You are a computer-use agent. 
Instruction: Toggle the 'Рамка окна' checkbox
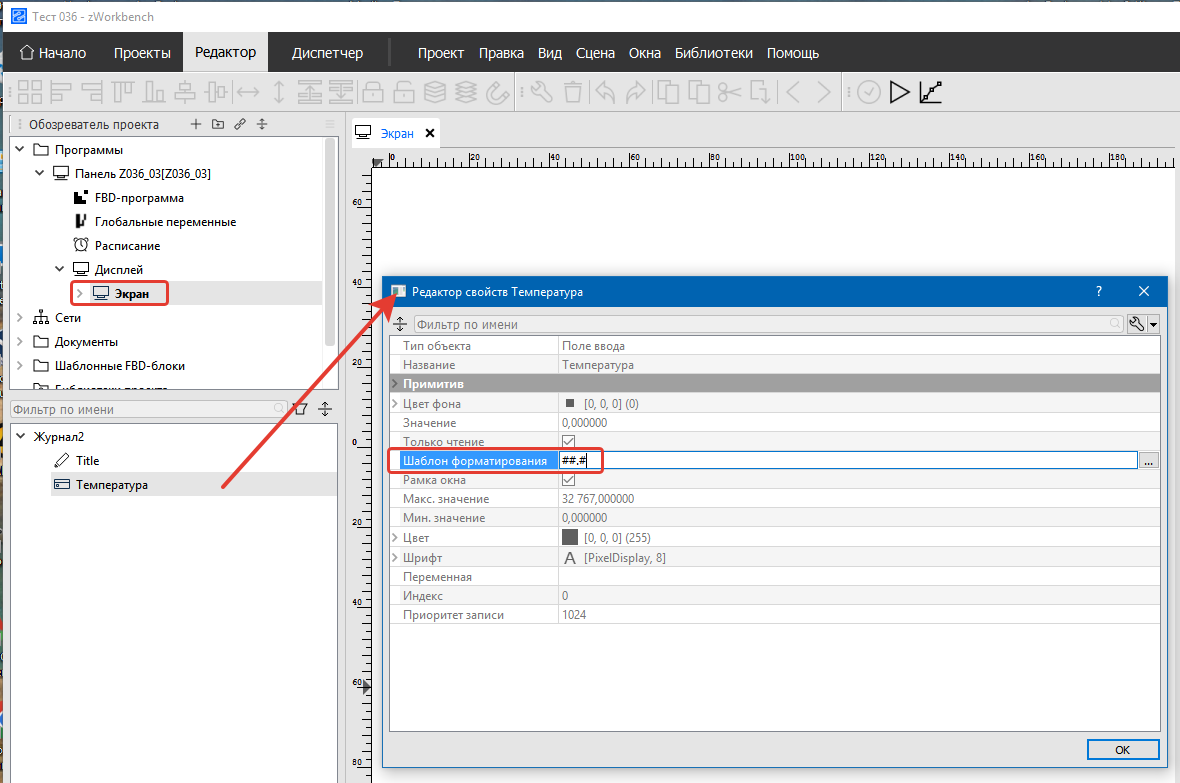point(569,480)
